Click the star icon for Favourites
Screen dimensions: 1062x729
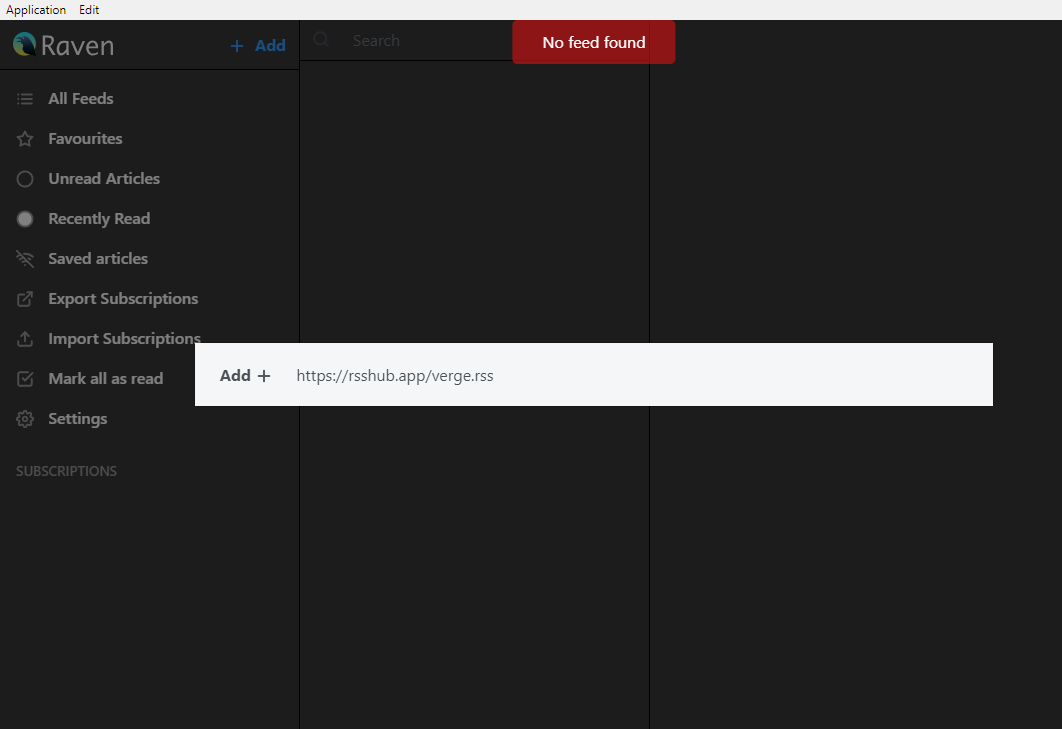point(24,138)
